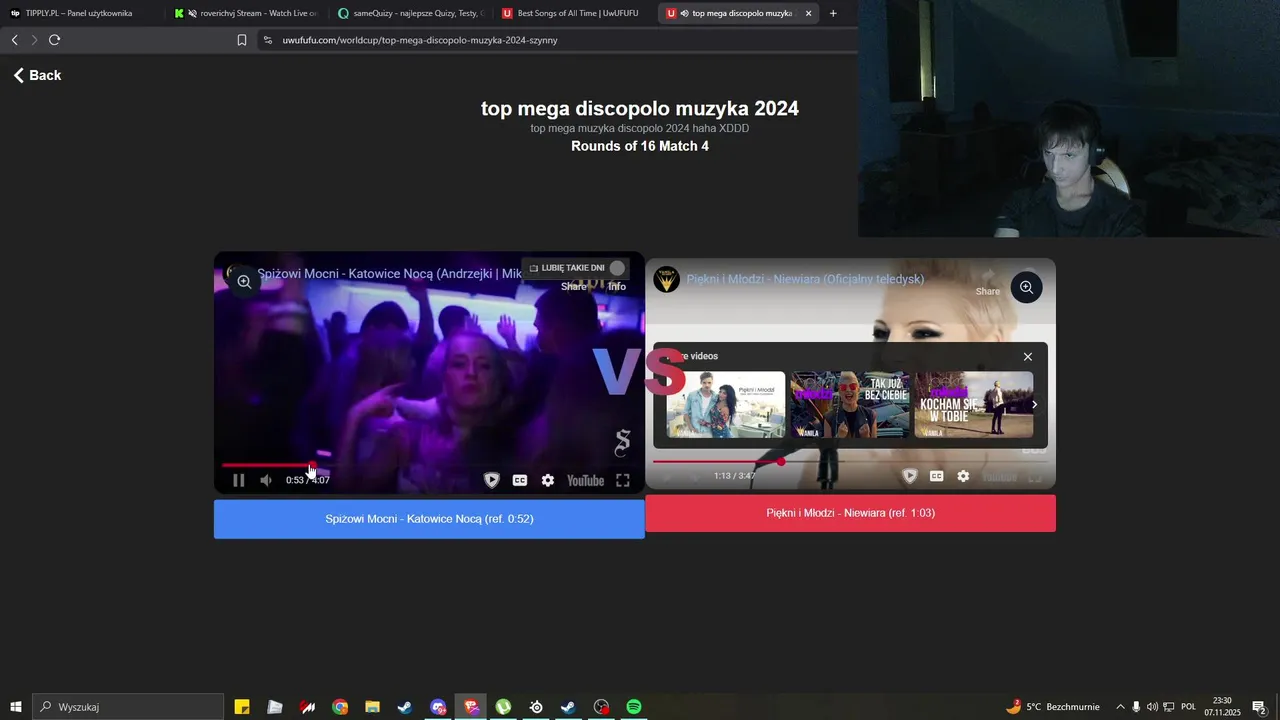Open the Spiżowi Mocni video title link

tap(390, 273)
